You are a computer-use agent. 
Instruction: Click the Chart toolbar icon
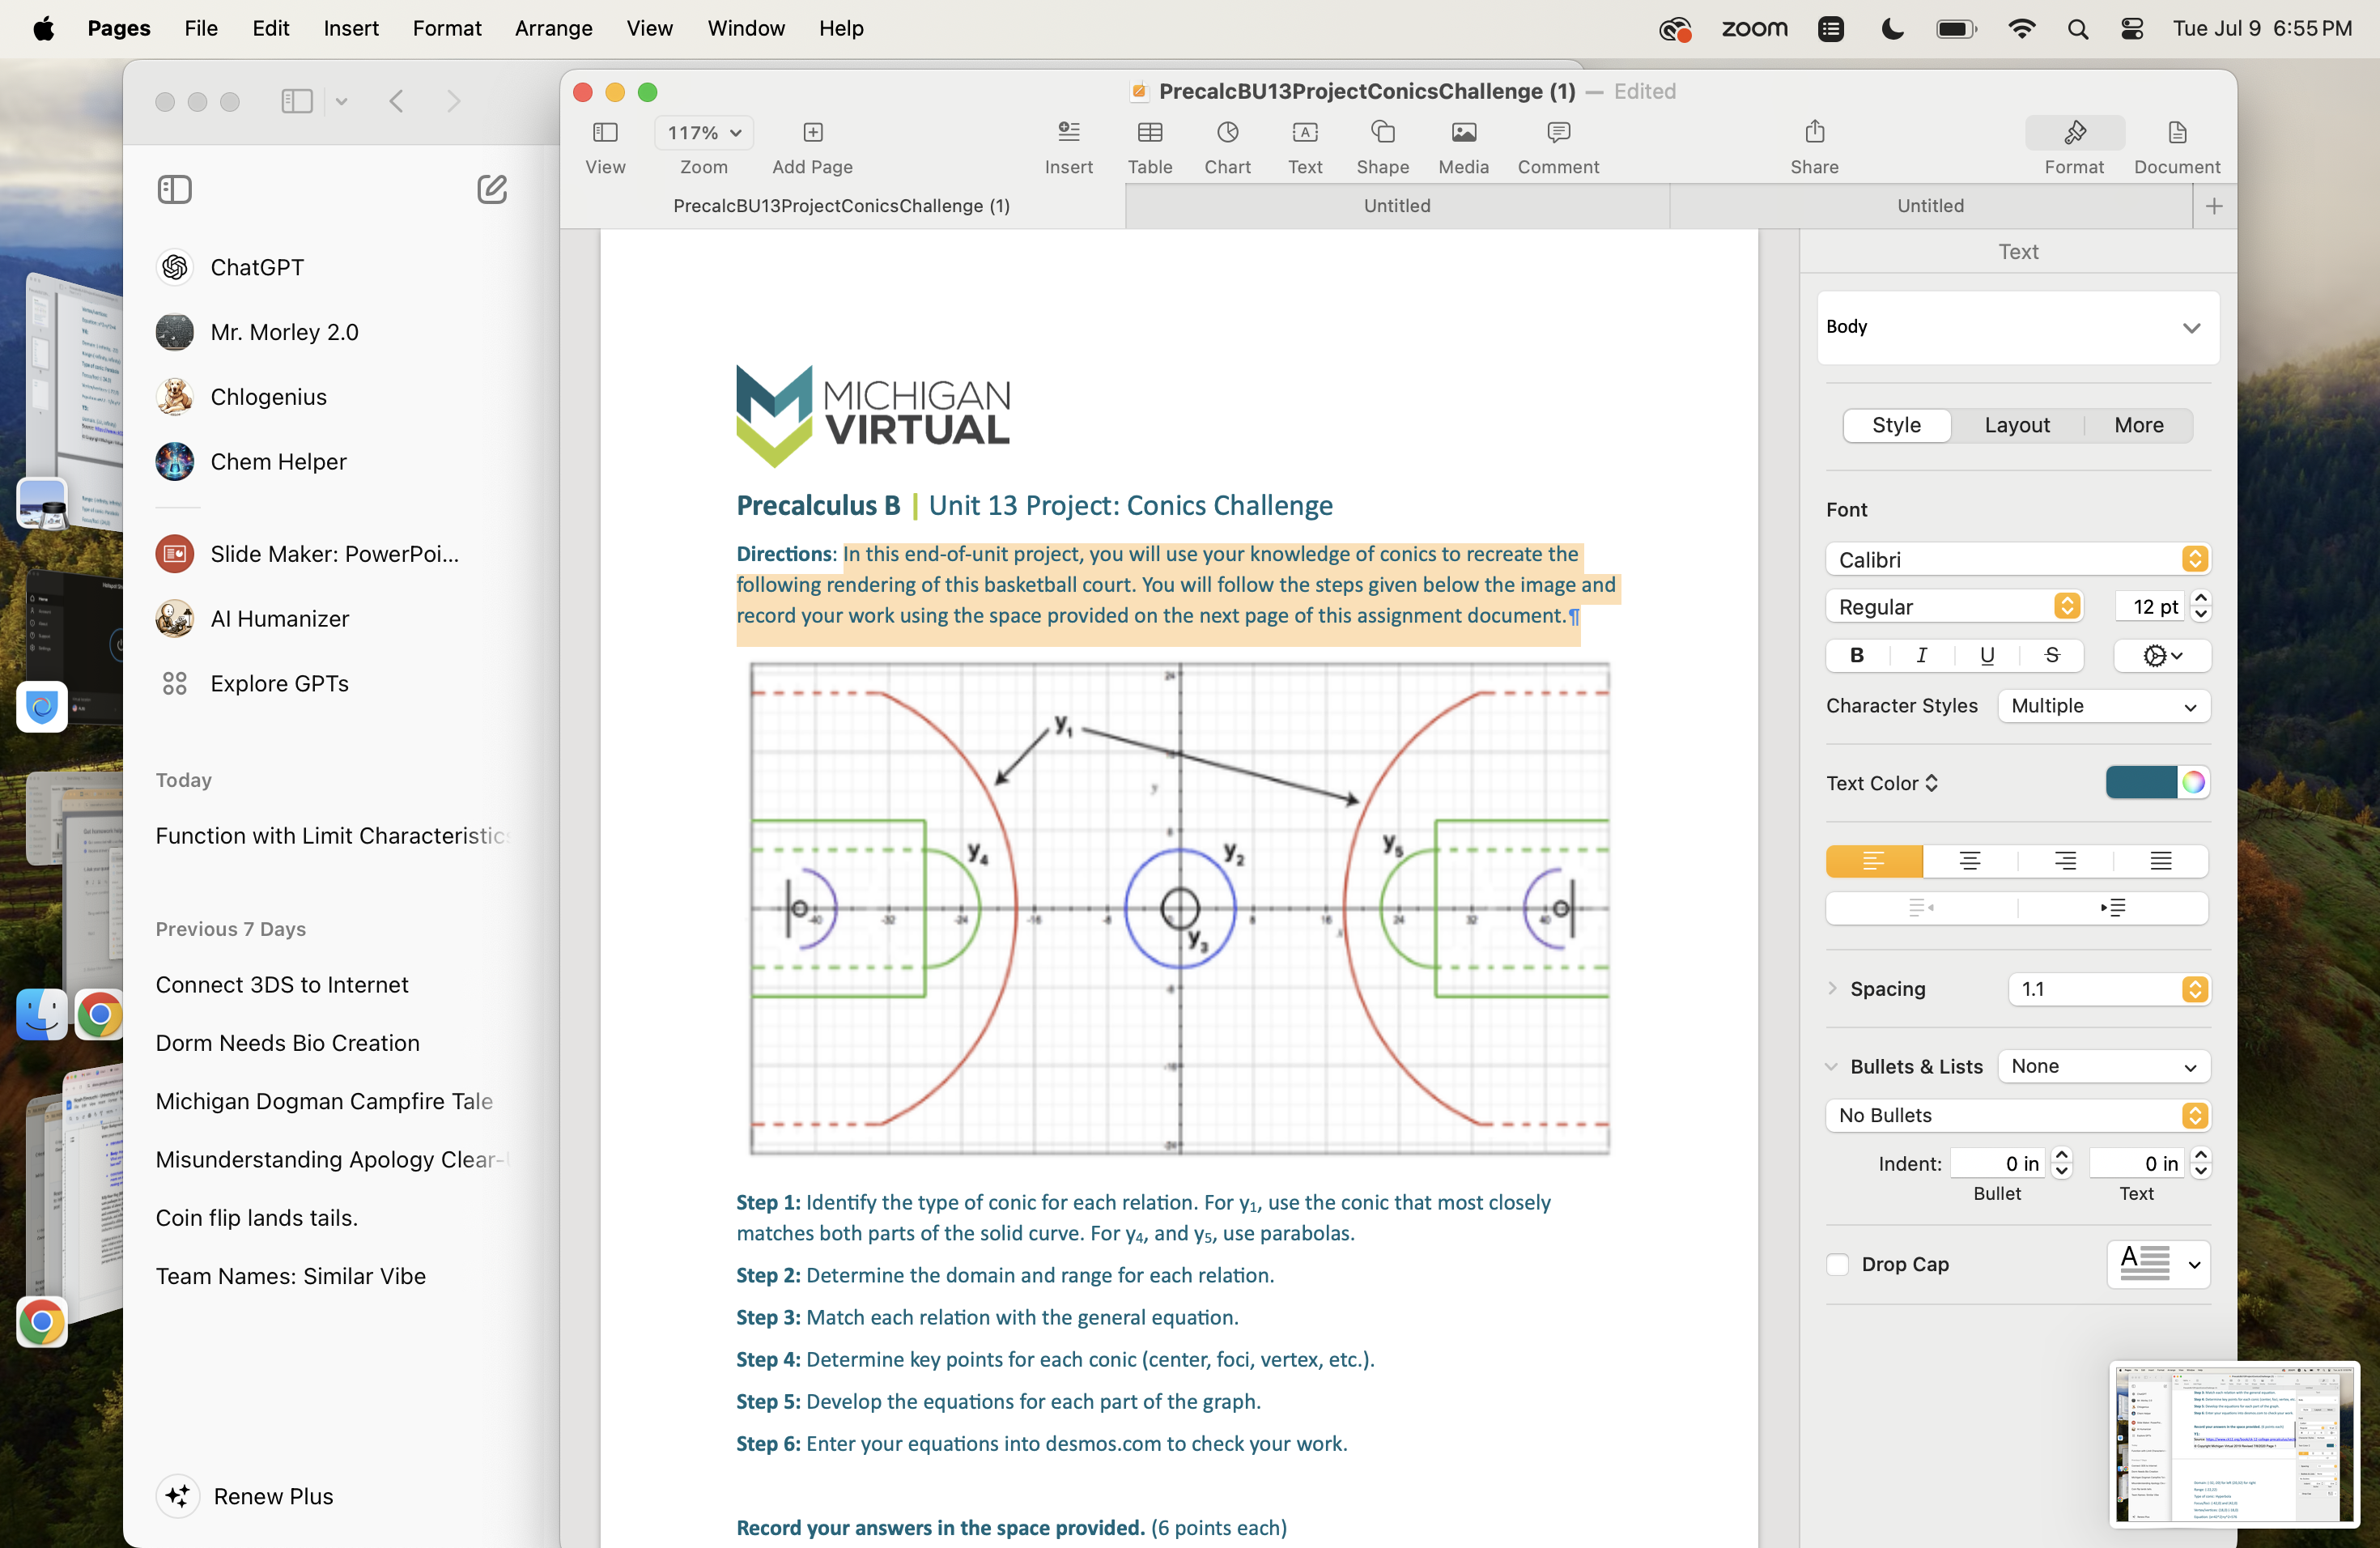point(1227,133)
